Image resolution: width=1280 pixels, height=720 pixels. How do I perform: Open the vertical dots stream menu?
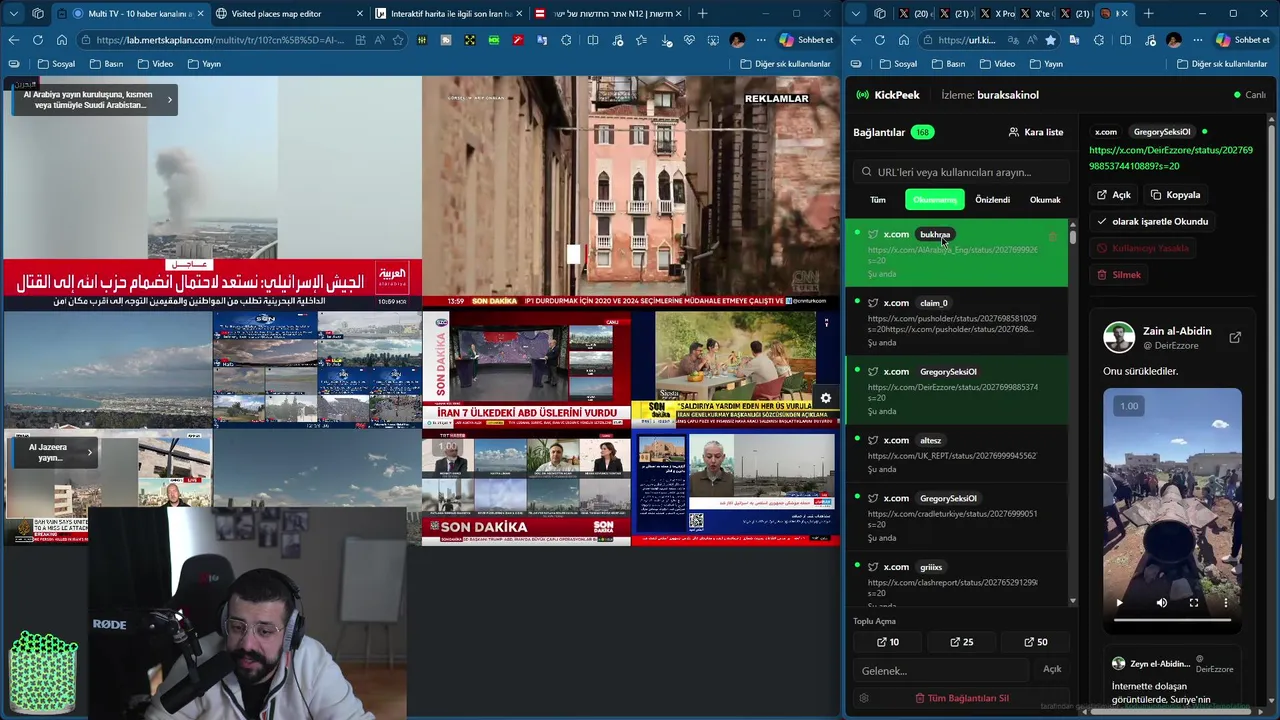point(826,322)
